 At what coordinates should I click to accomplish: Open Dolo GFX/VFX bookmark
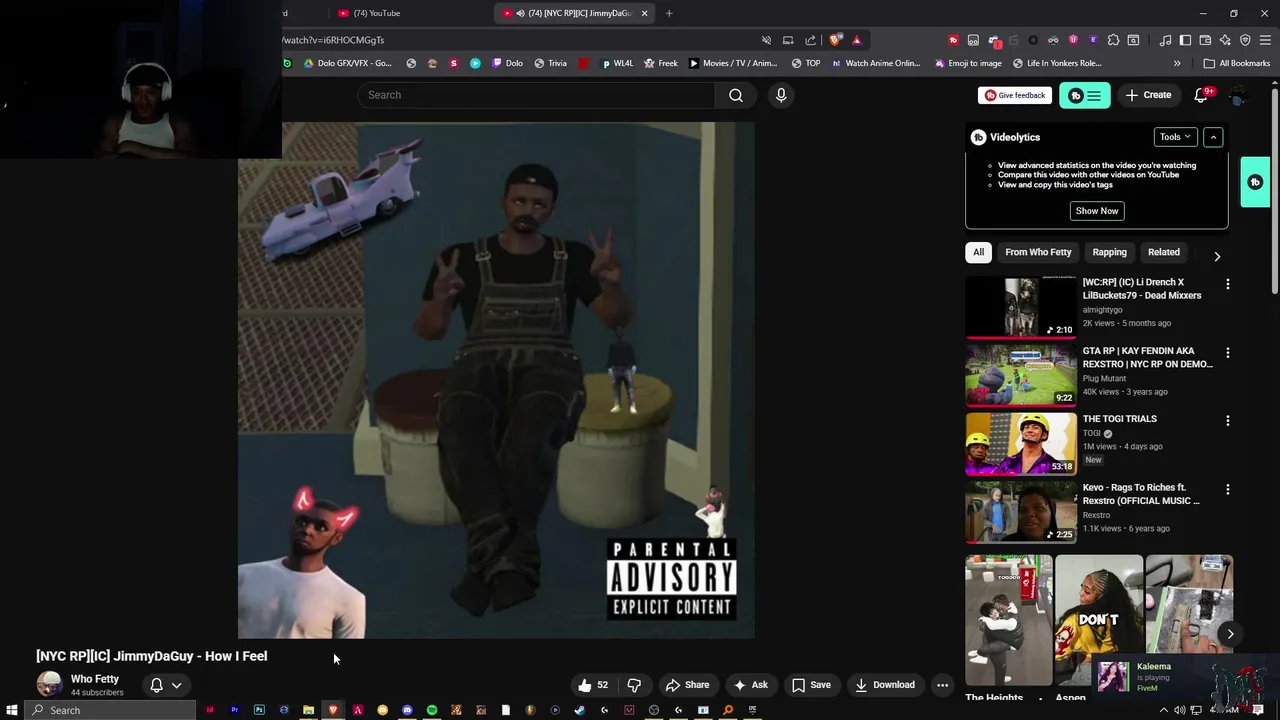(346, 63)
